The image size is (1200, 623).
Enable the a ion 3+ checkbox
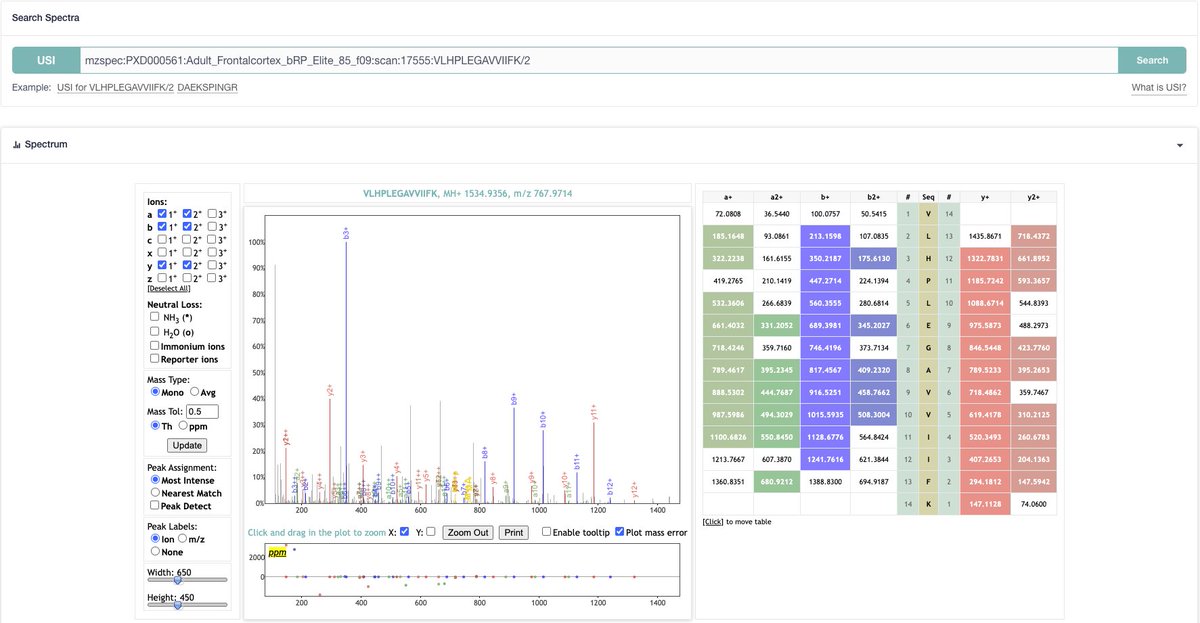pyautogui.click(x=212, y=213)
